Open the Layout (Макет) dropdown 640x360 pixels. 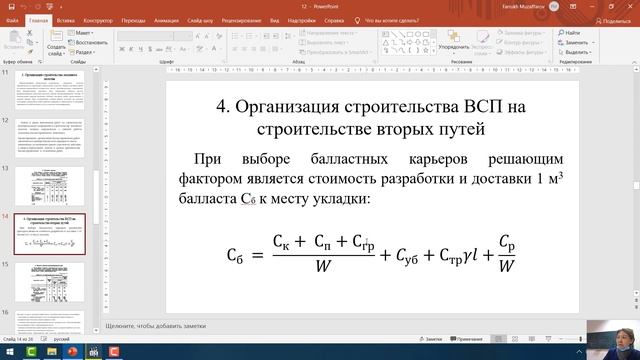tap(81, 33)
